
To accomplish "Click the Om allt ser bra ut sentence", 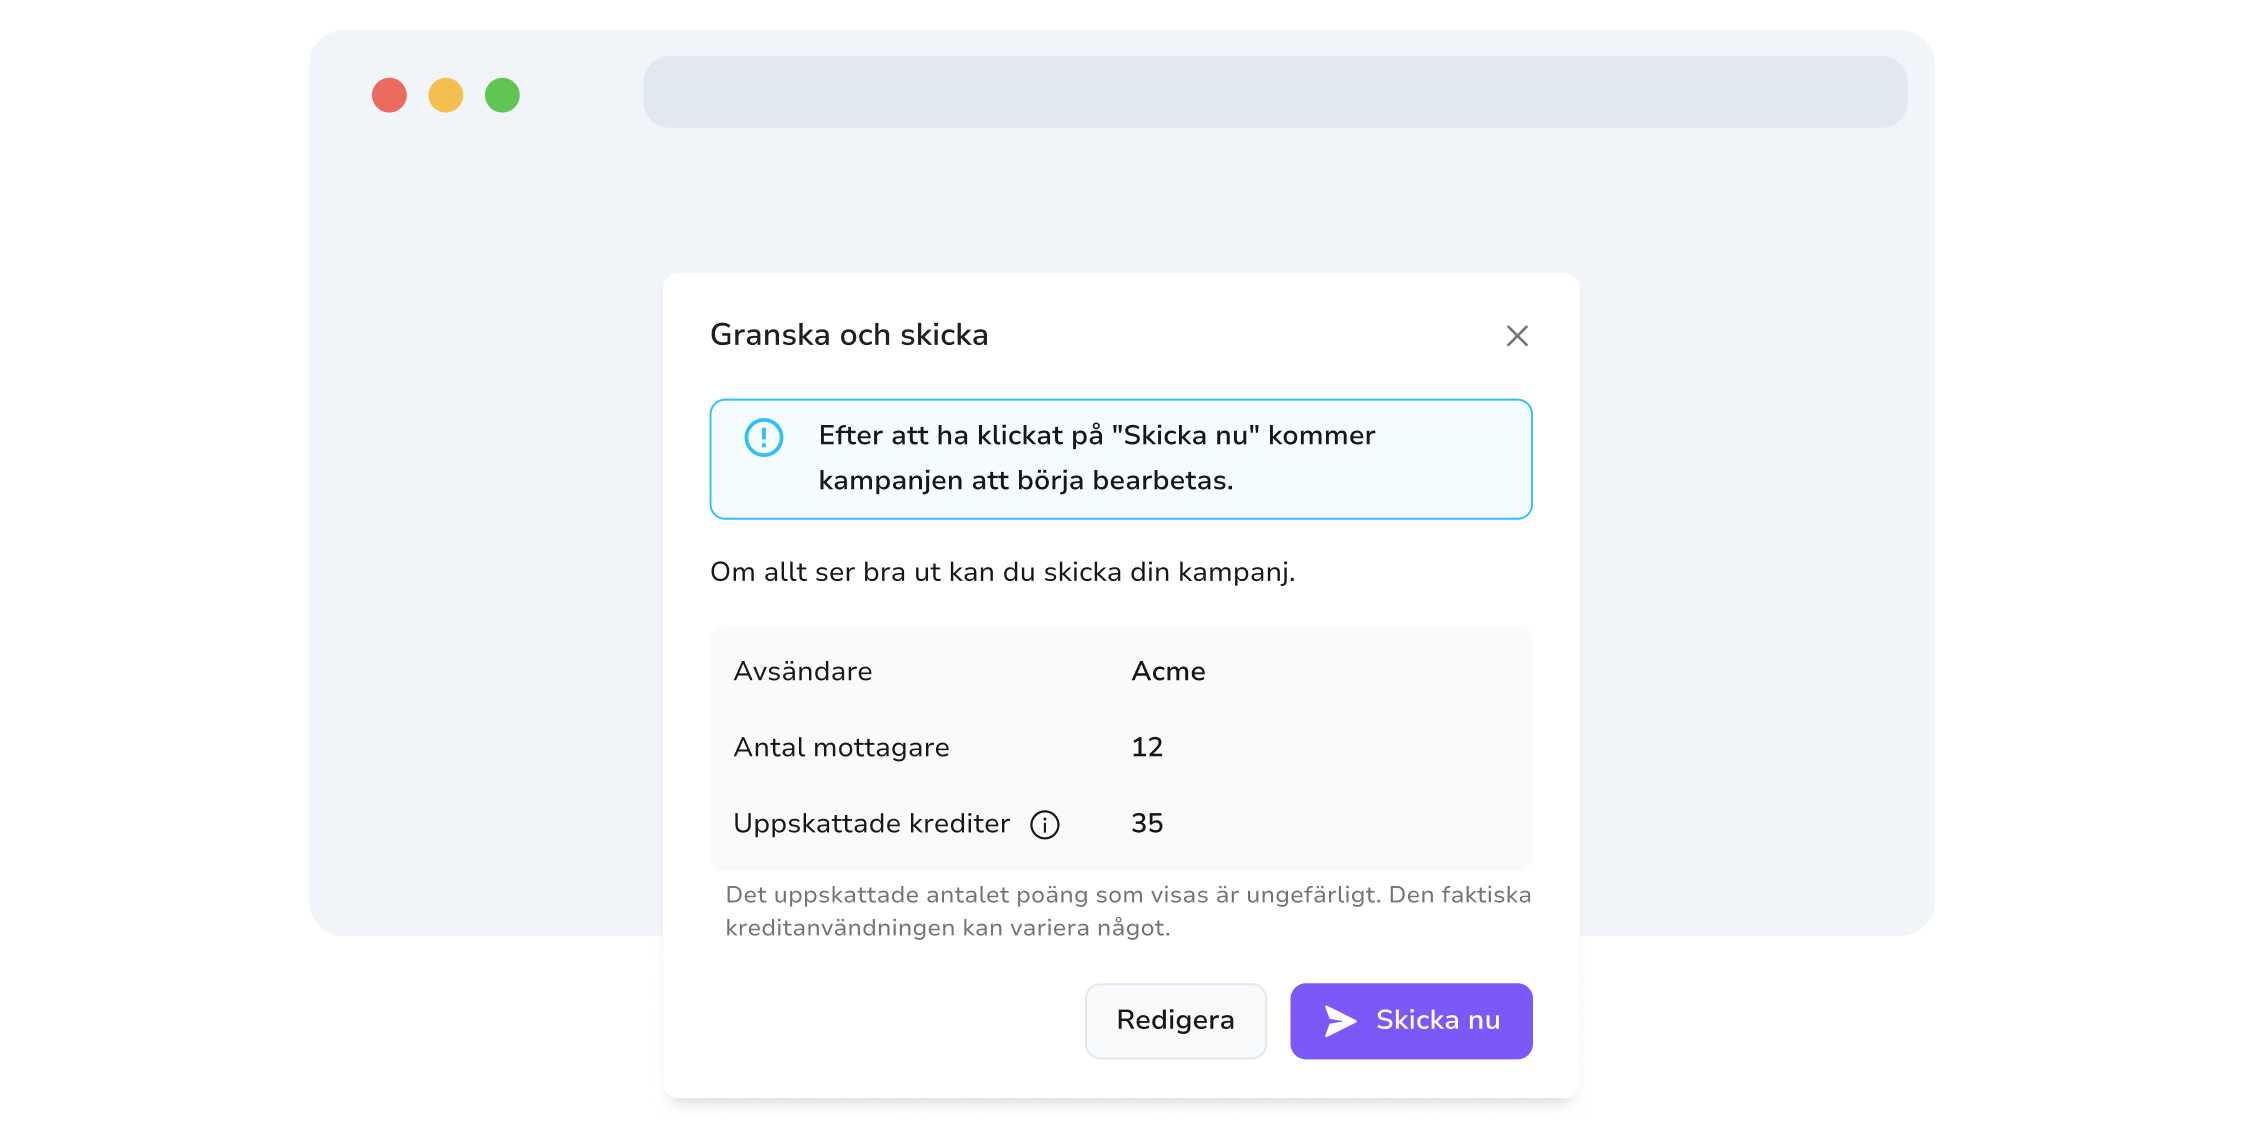I will (x=1003, y=572).
